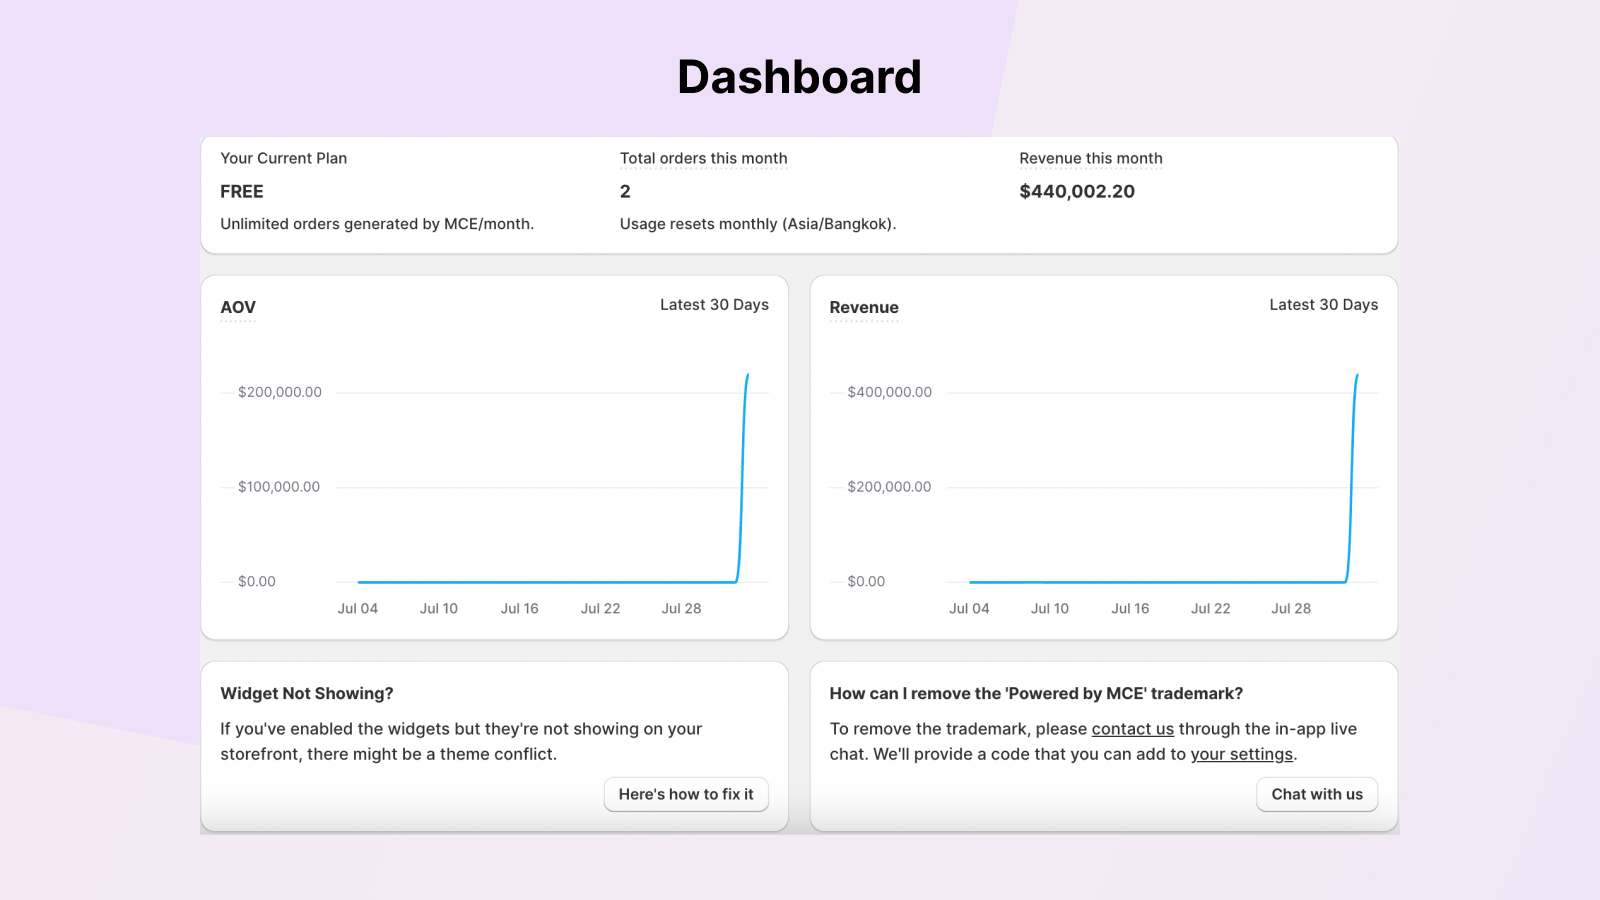The height and width of the screenshot is (900, 1600).
Task: Click the "Jul 04" axis label on AOV chart
Action: tap(358, 608)
